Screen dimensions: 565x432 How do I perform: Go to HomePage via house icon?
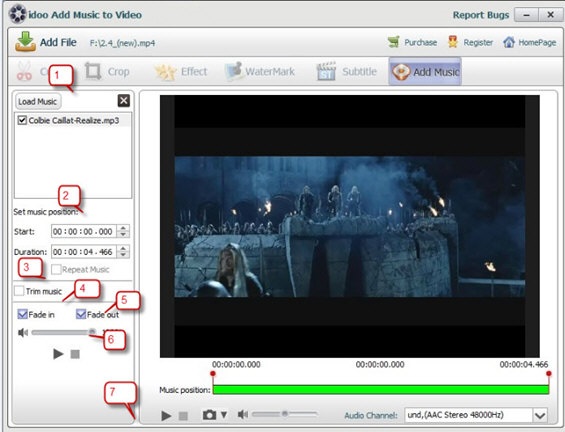pos(509,42)
